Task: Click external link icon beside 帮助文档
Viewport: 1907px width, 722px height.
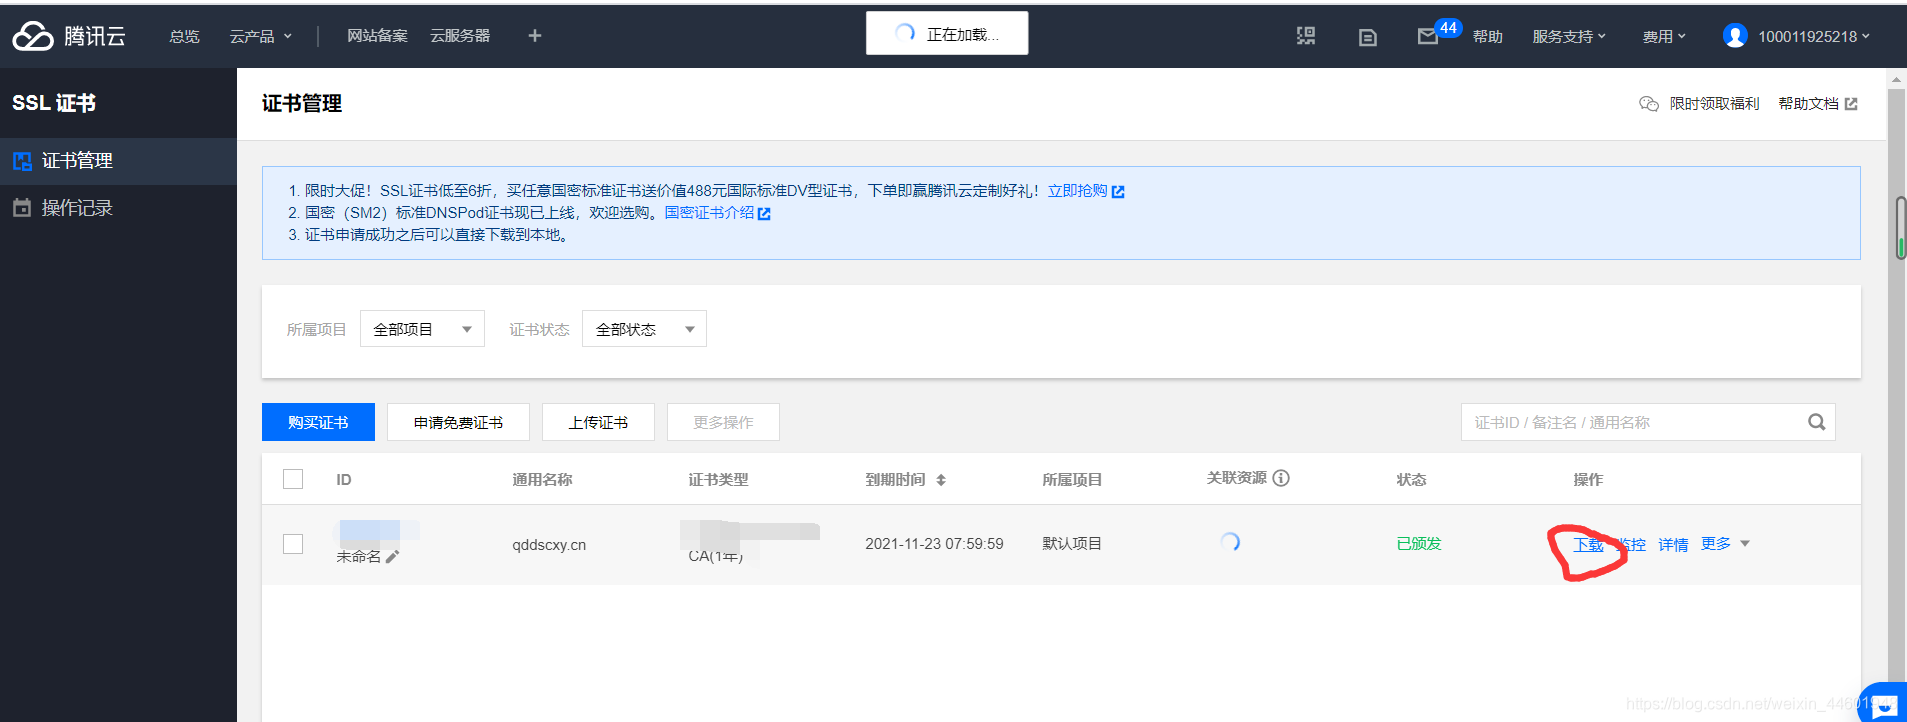Action: point(1851,104)
